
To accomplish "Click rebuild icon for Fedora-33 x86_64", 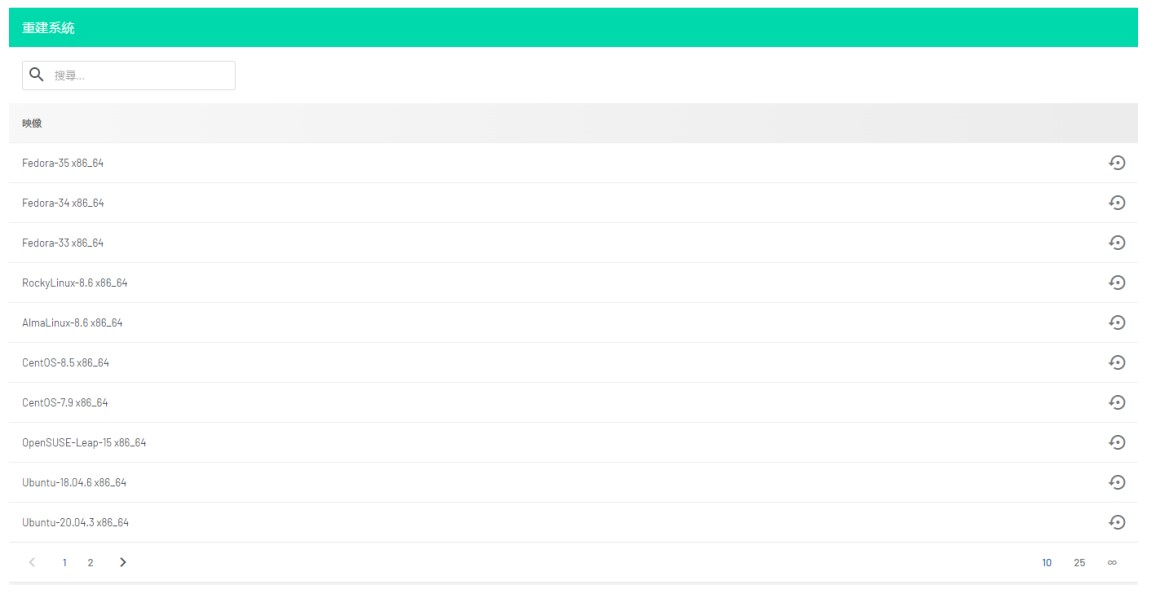I will (1118, 243).
